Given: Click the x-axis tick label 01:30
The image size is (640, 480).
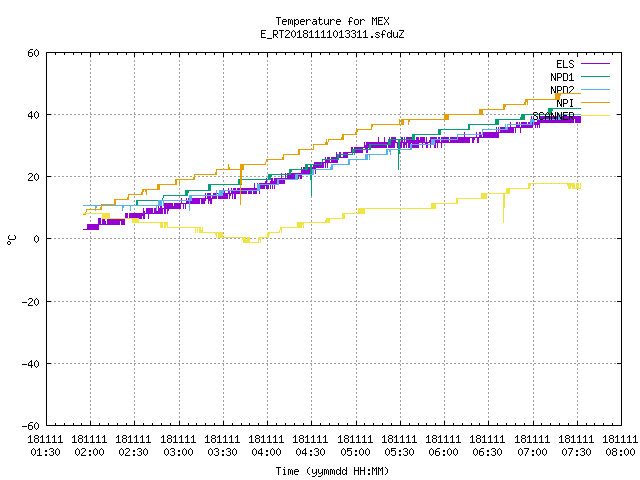Looking at the screenshot, I should click(45, 453).
